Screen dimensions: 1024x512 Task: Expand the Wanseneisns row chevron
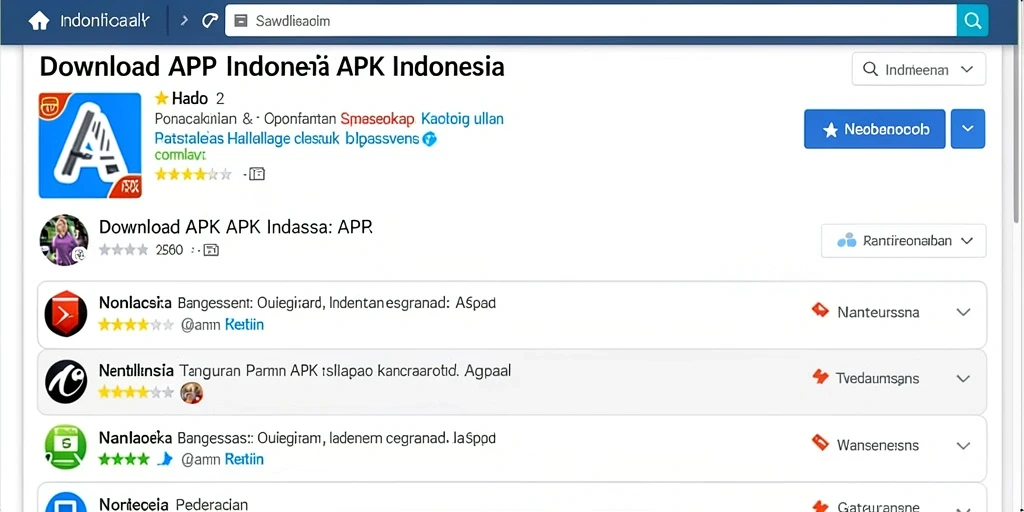963,446
